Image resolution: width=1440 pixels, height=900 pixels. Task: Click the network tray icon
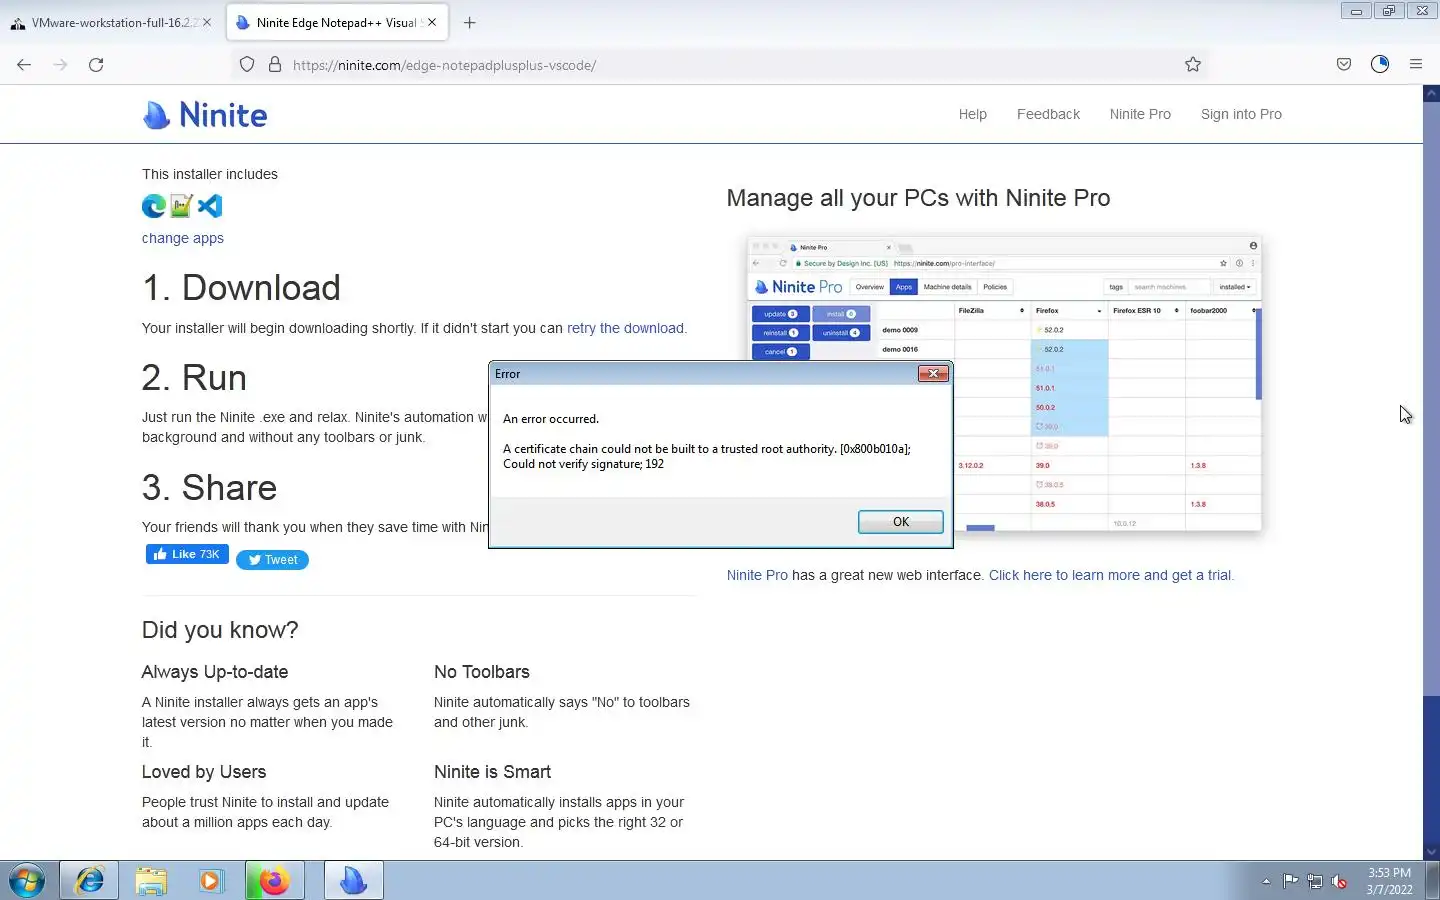pos(1315,881)
